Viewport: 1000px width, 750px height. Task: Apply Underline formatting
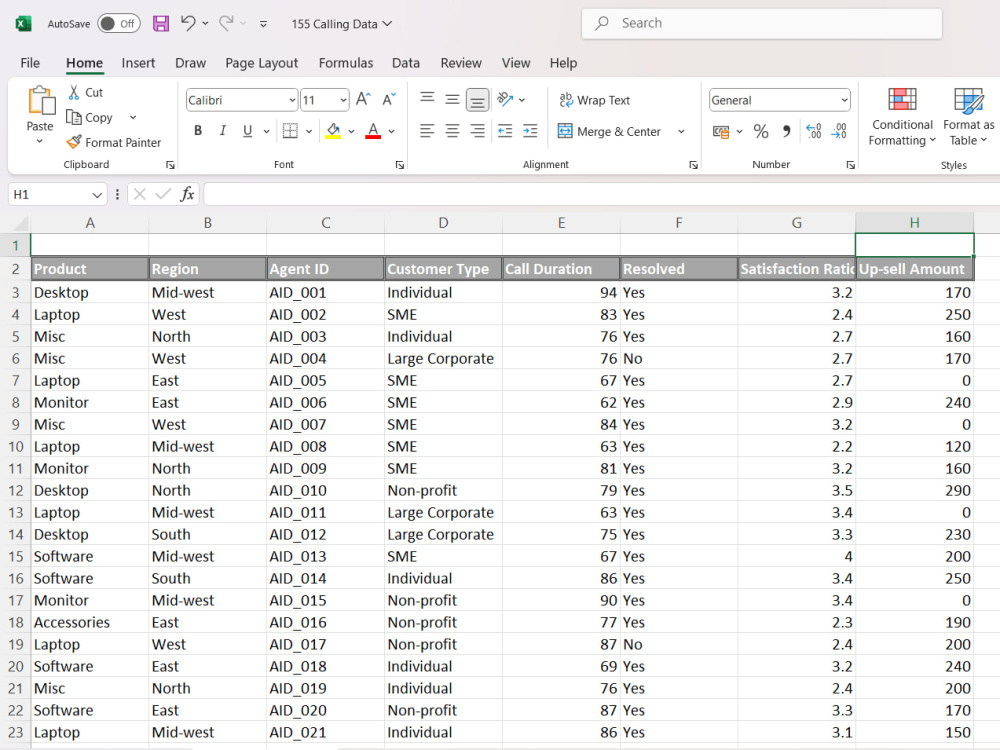[247, 131]
